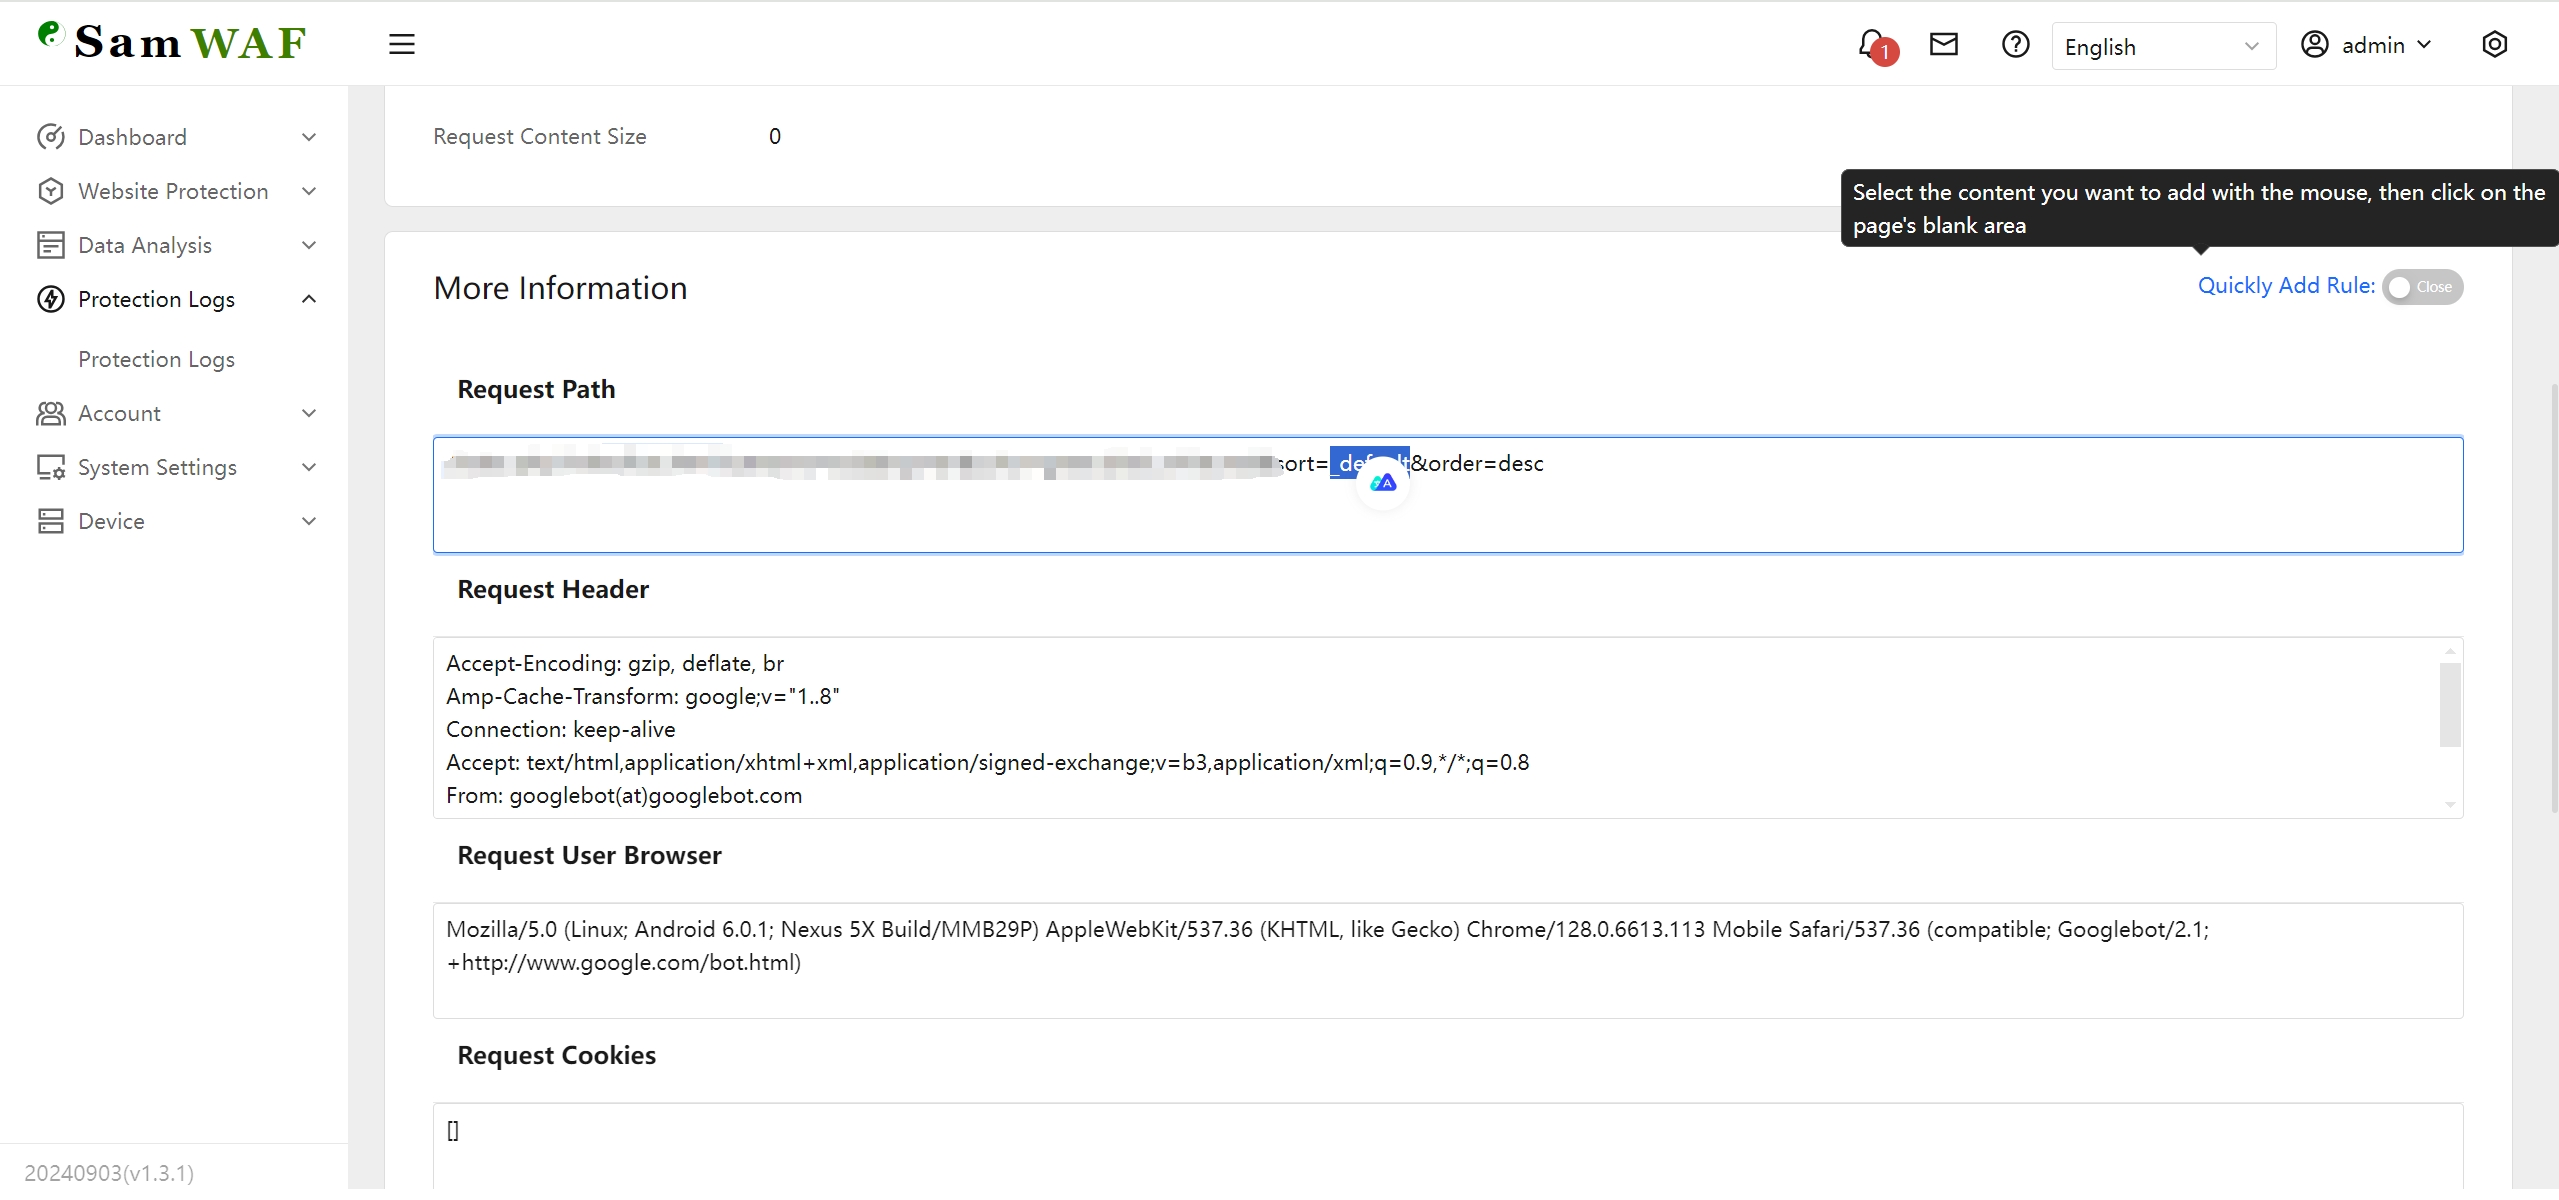Toggle the sidebar with hamburger menu

[401, 44]
